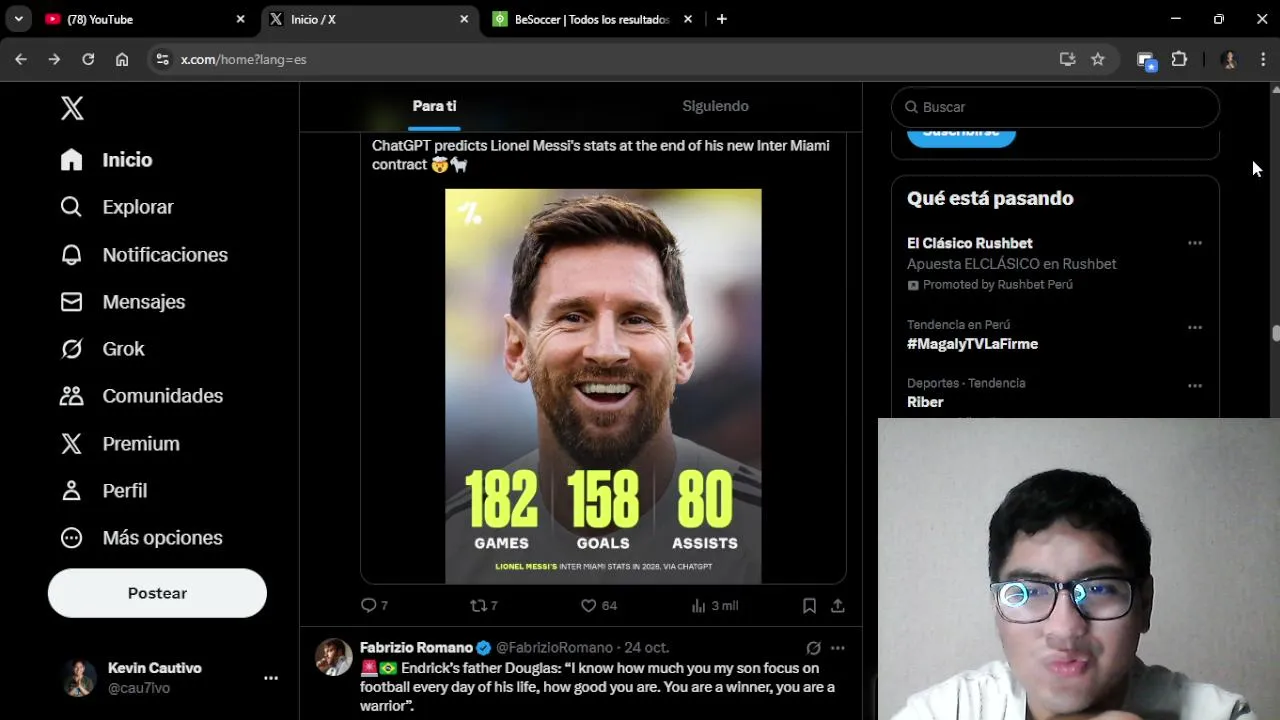Click the X logo icon

click(72, 108)
